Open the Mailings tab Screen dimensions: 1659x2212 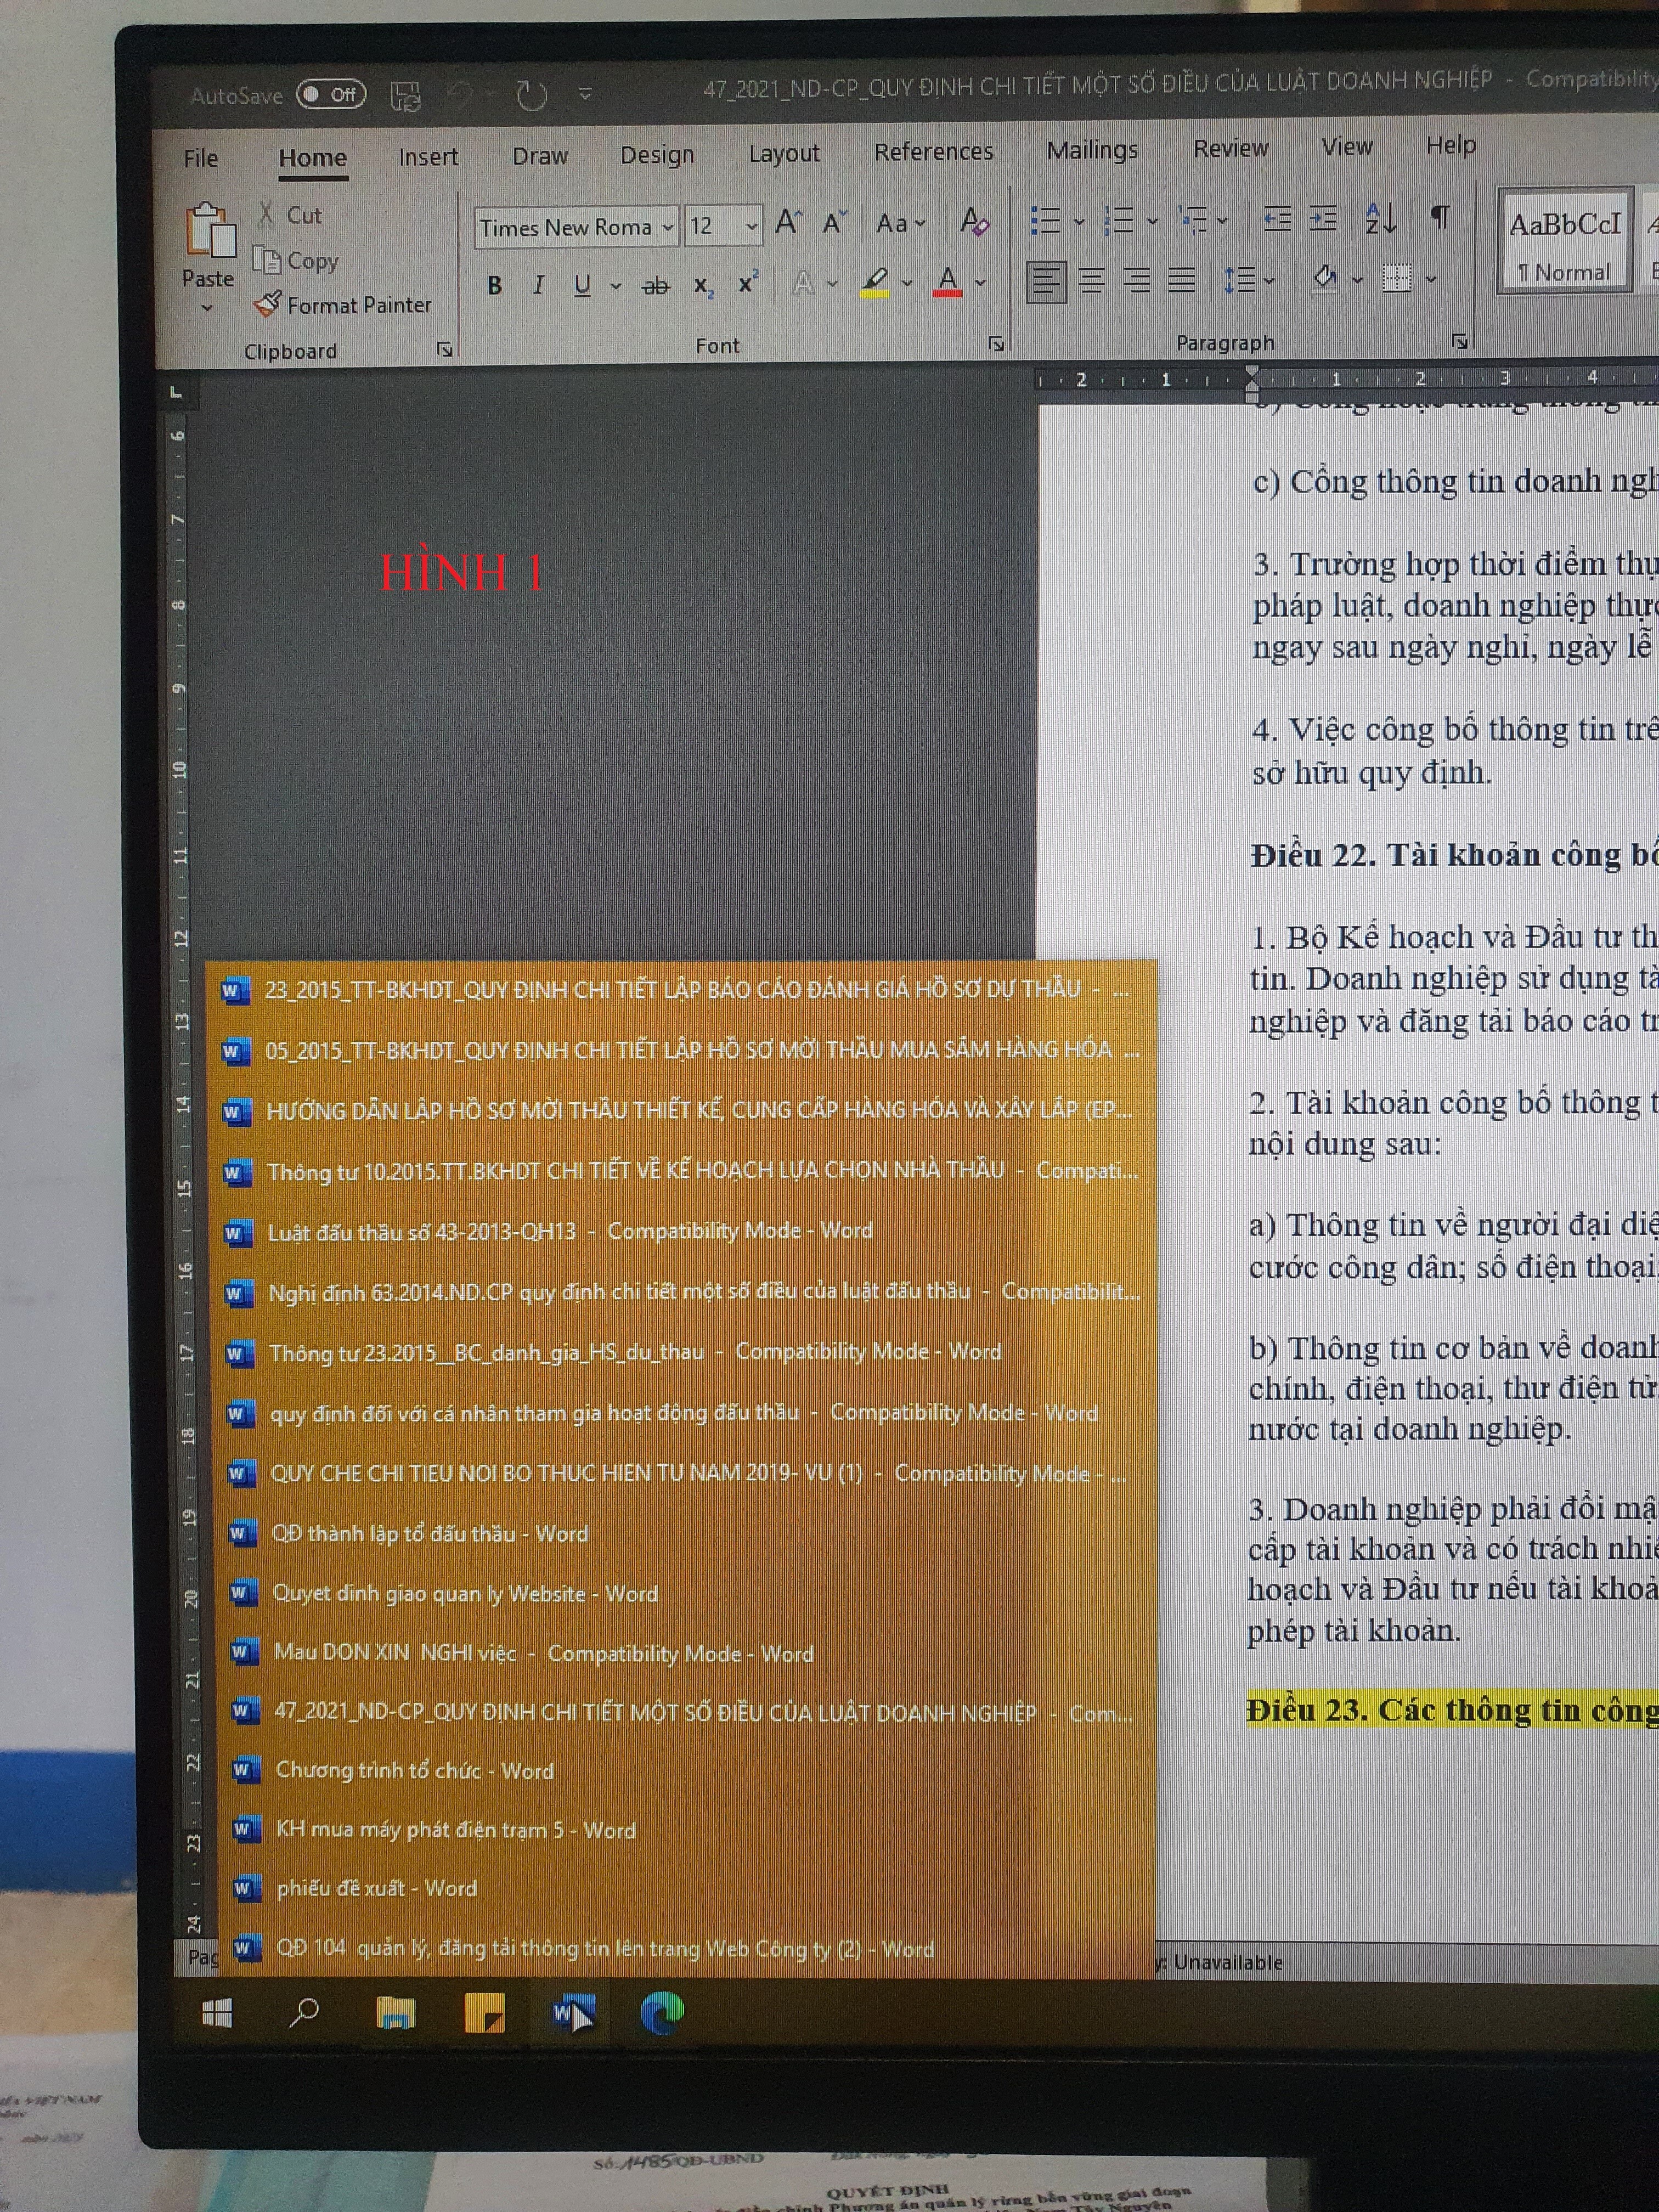pyautogui.click(x=1092, y=150)
